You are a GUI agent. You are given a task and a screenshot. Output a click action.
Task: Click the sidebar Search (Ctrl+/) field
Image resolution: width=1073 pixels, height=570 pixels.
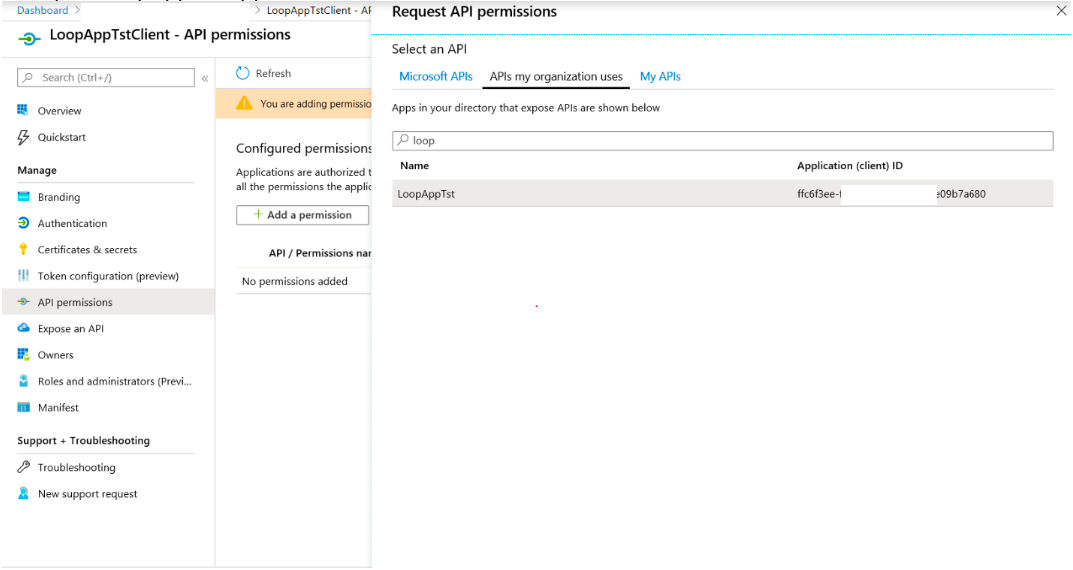[x=105, y=77]
